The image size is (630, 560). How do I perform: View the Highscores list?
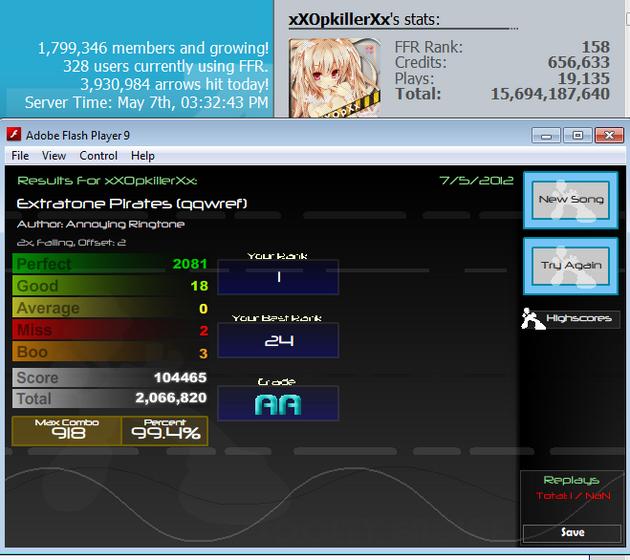pos(579,318)
